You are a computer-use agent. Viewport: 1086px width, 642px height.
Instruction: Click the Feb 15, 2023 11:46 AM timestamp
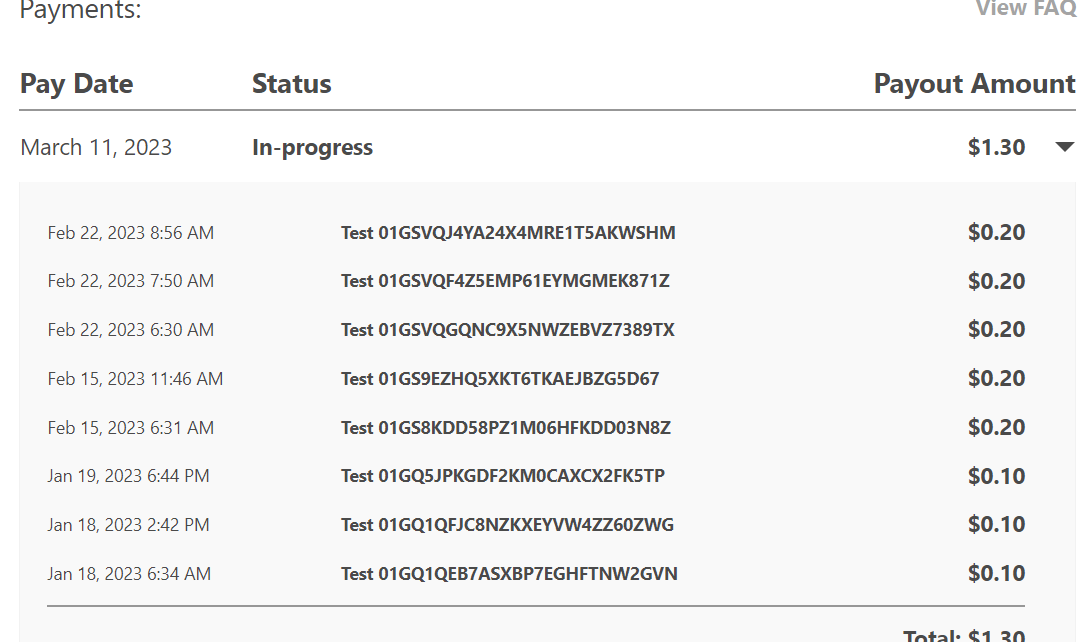point(135,379)
